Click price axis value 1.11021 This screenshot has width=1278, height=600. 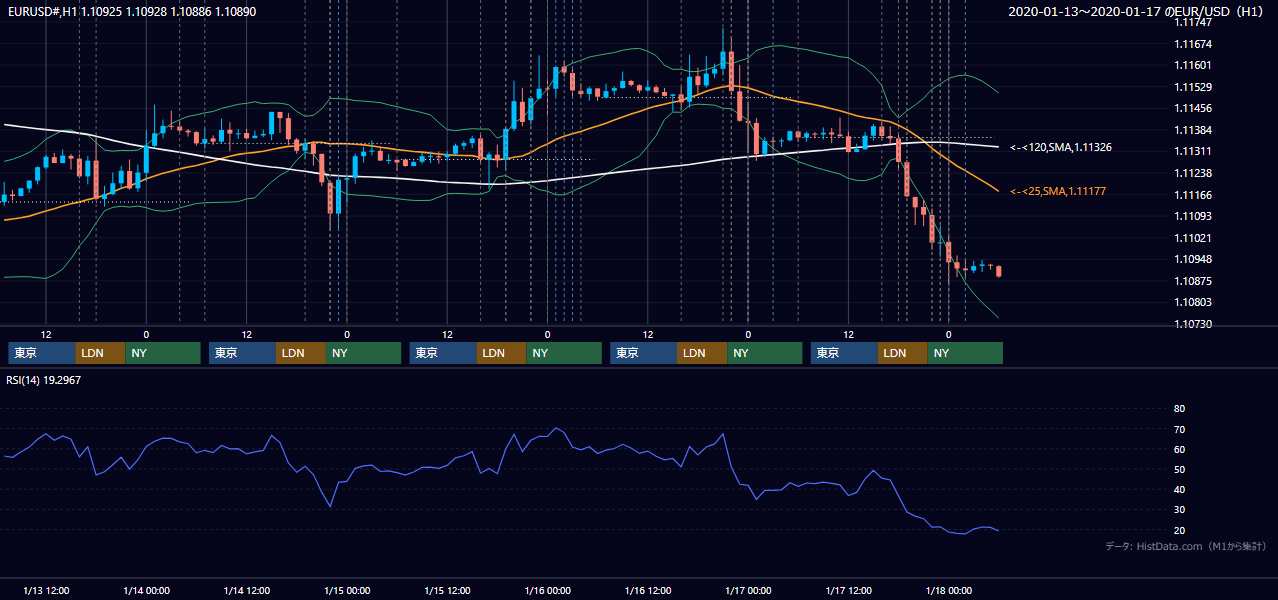tap(1193, 238)
